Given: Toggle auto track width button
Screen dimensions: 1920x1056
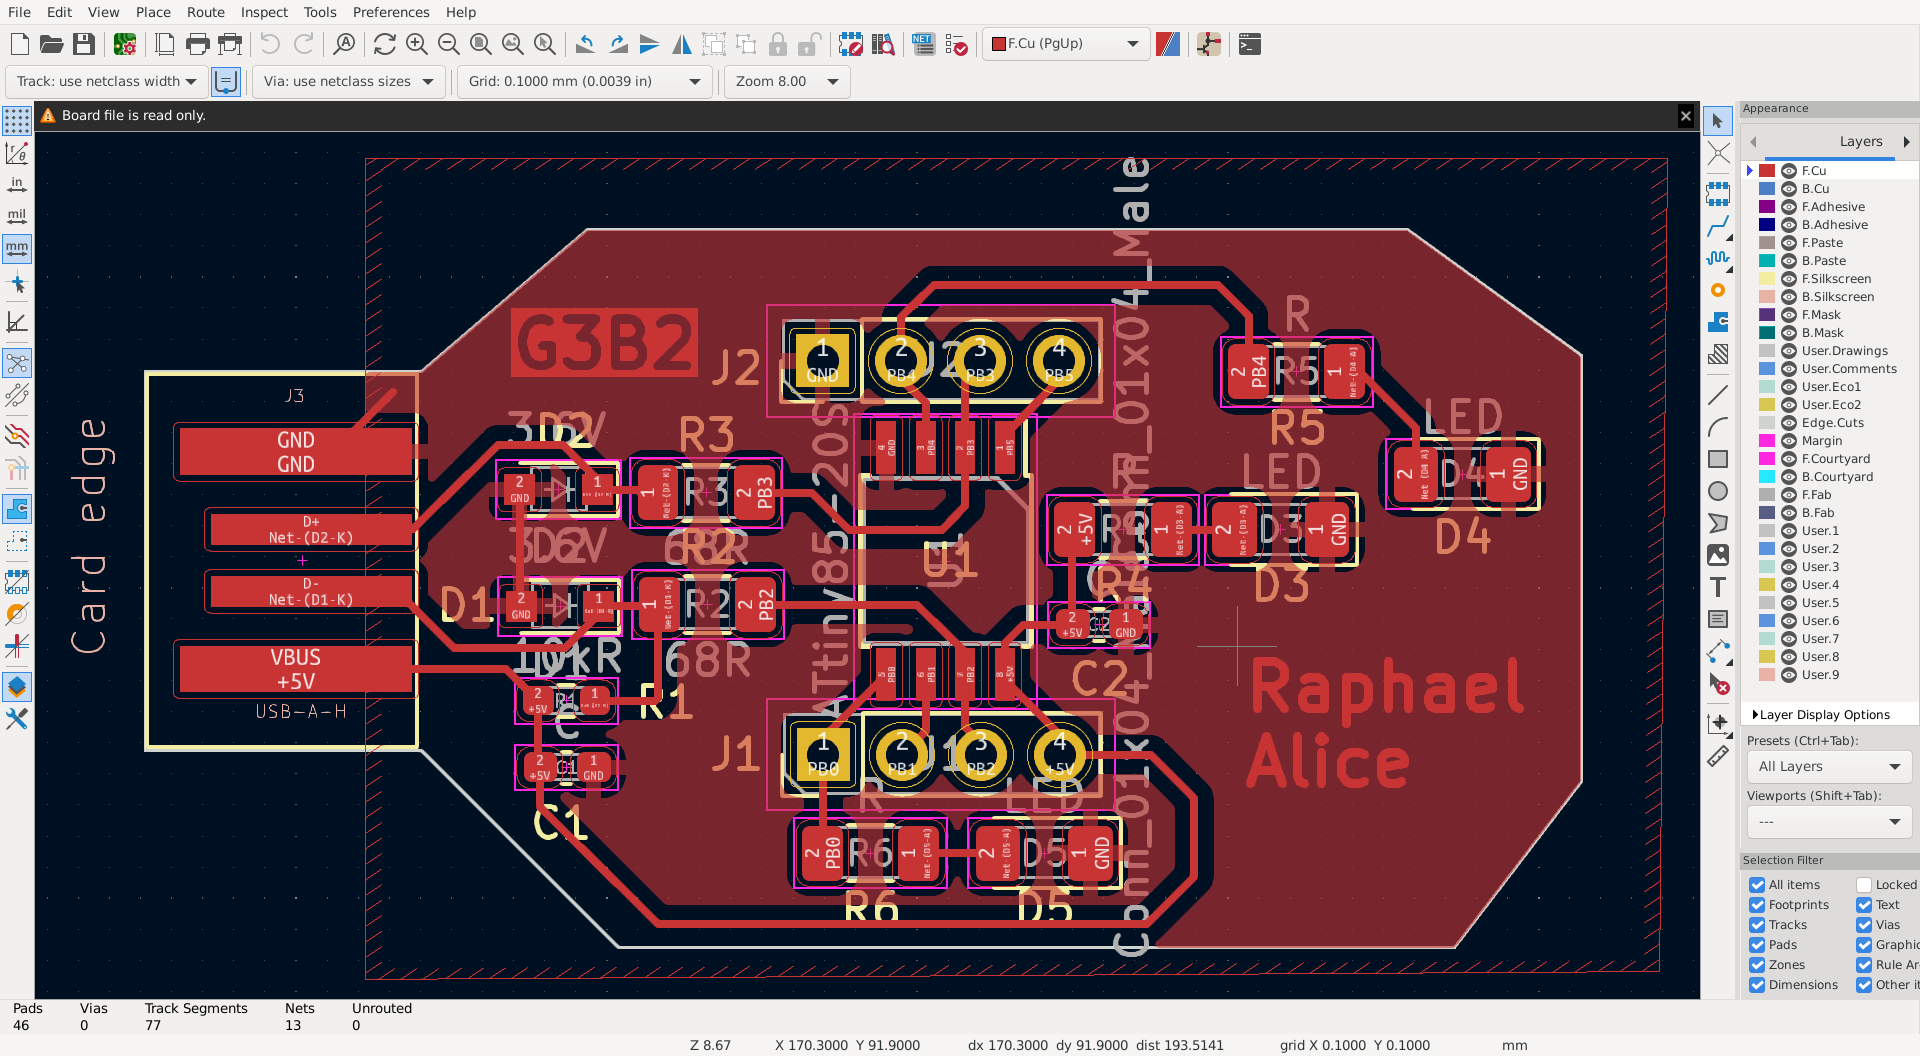Looking at the screenshot, I should click(x=226, y=81).
